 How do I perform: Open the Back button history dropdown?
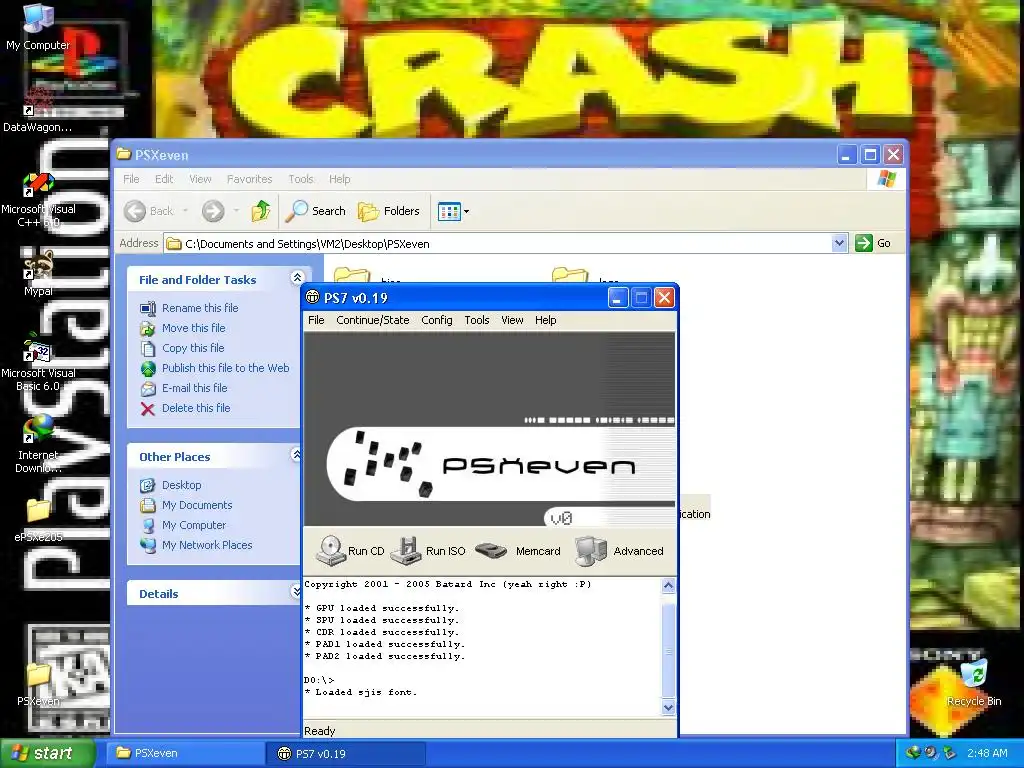(x=185, y=211)
